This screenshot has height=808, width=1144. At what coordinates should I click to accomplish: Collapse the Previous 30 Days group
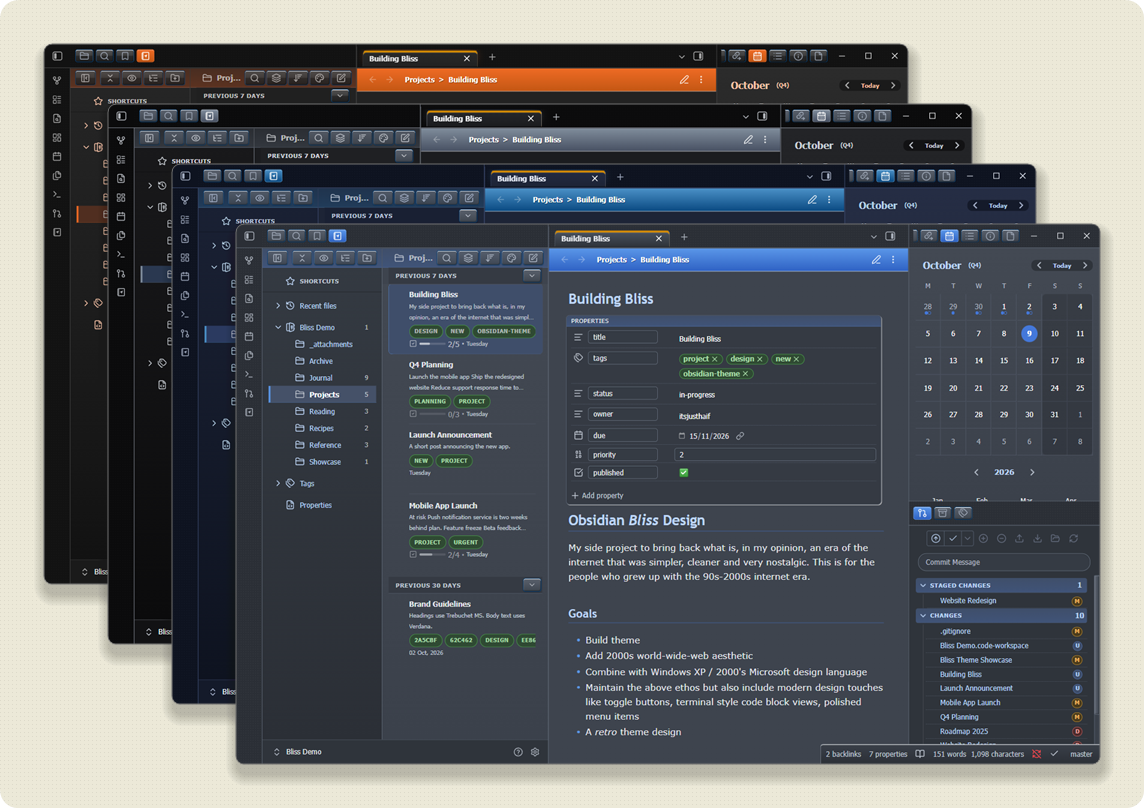[532, 585]
